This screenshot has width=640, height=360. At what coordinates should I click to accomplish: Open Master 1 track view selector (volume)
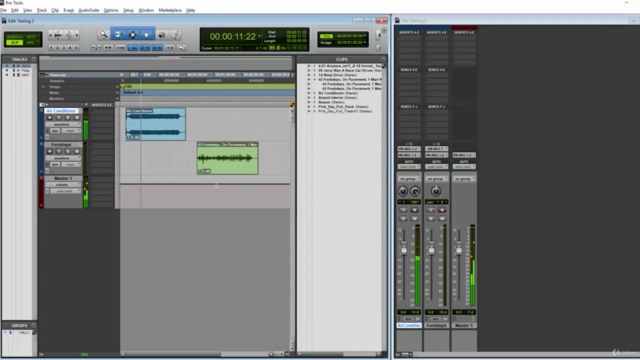click(x=62, y=185)
